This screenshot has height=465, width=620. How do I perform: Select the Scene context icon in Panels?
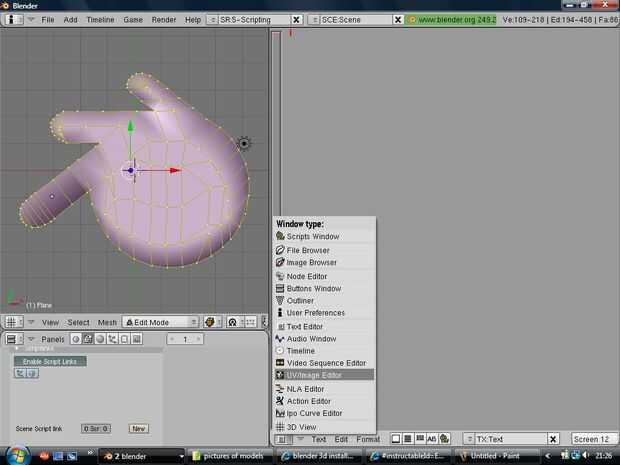click(x=136, y=339)
